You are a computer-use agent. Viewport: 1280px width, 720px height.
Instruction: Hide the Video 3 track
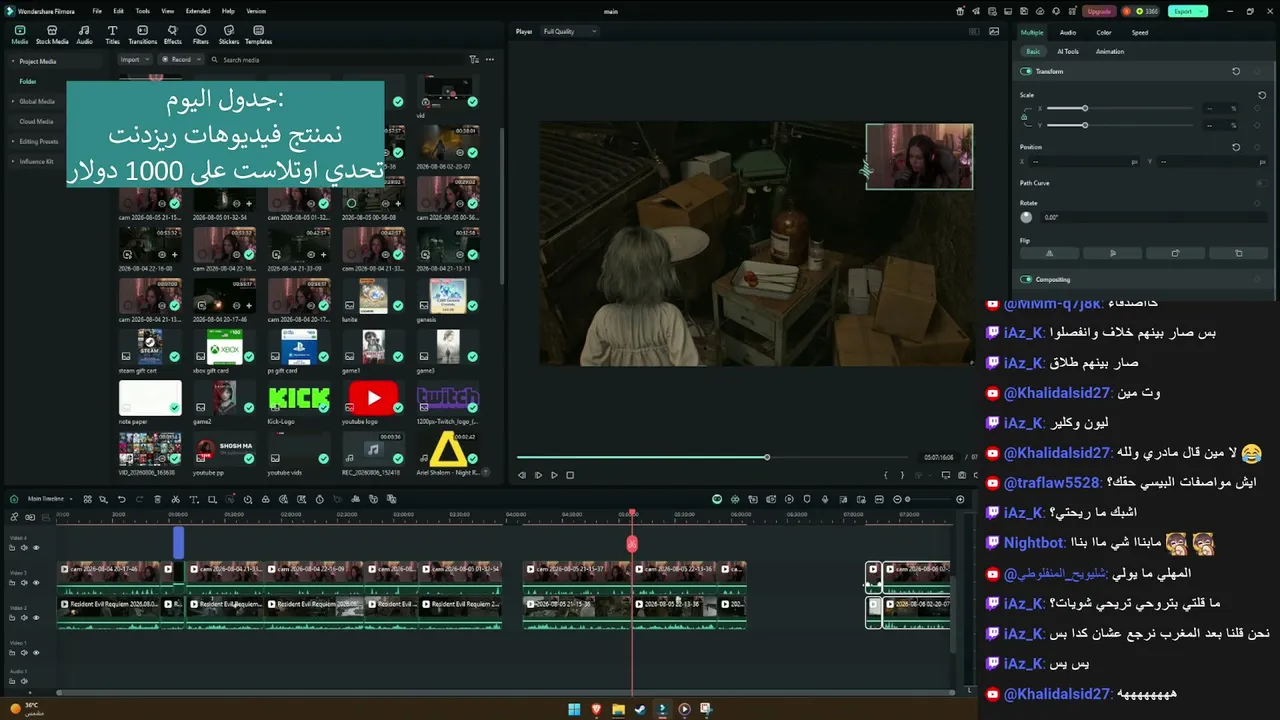click(x=36, y=583)
